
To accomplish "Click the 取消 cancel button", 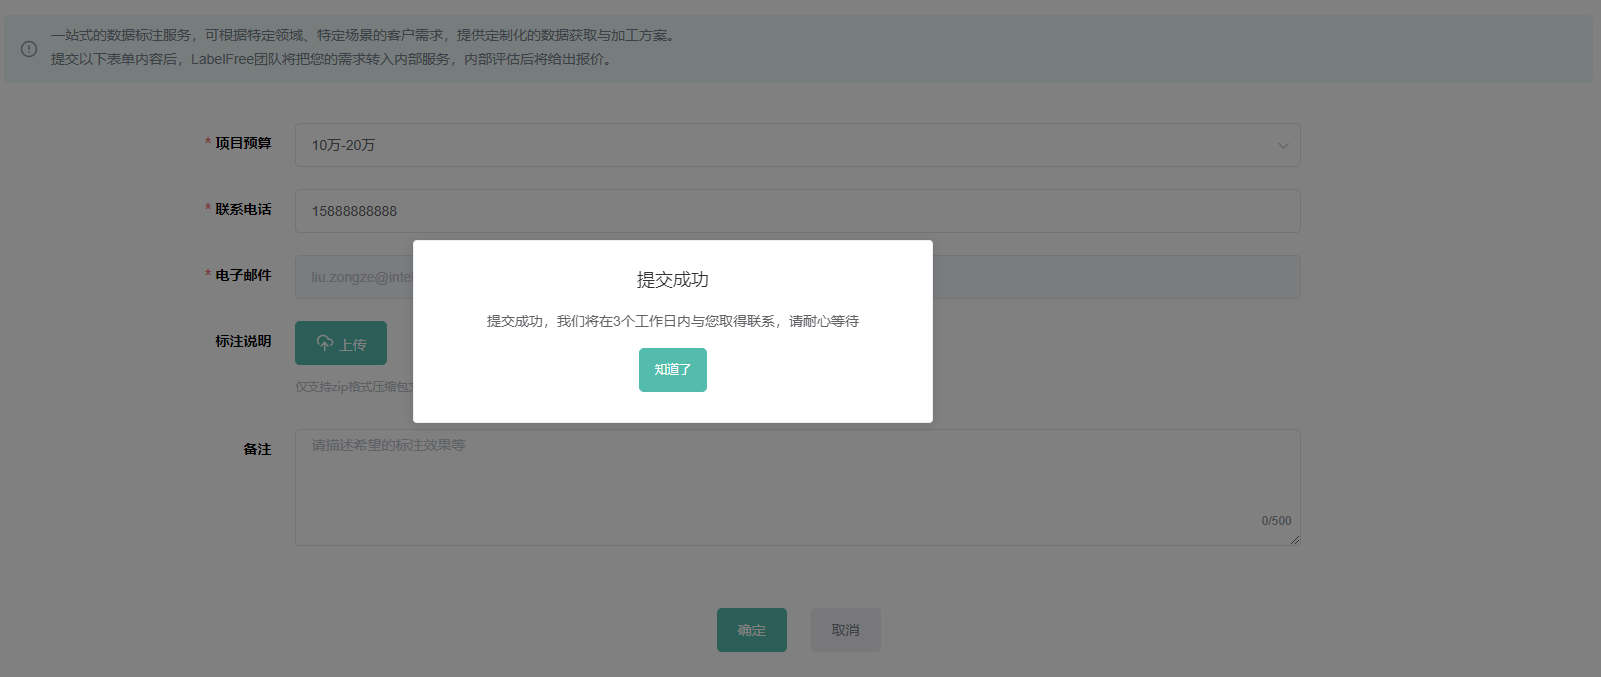I will [x=845, y=630].
